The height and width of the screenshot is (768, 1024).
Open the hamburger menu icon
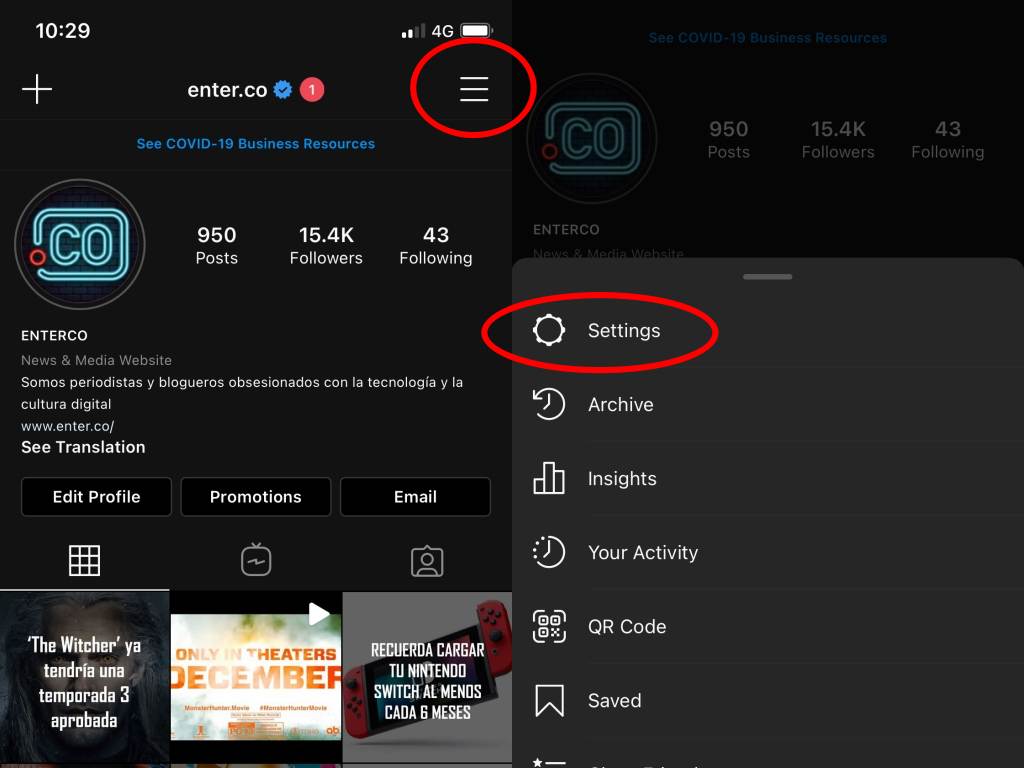pyautogui.click(x=474, y=89)
